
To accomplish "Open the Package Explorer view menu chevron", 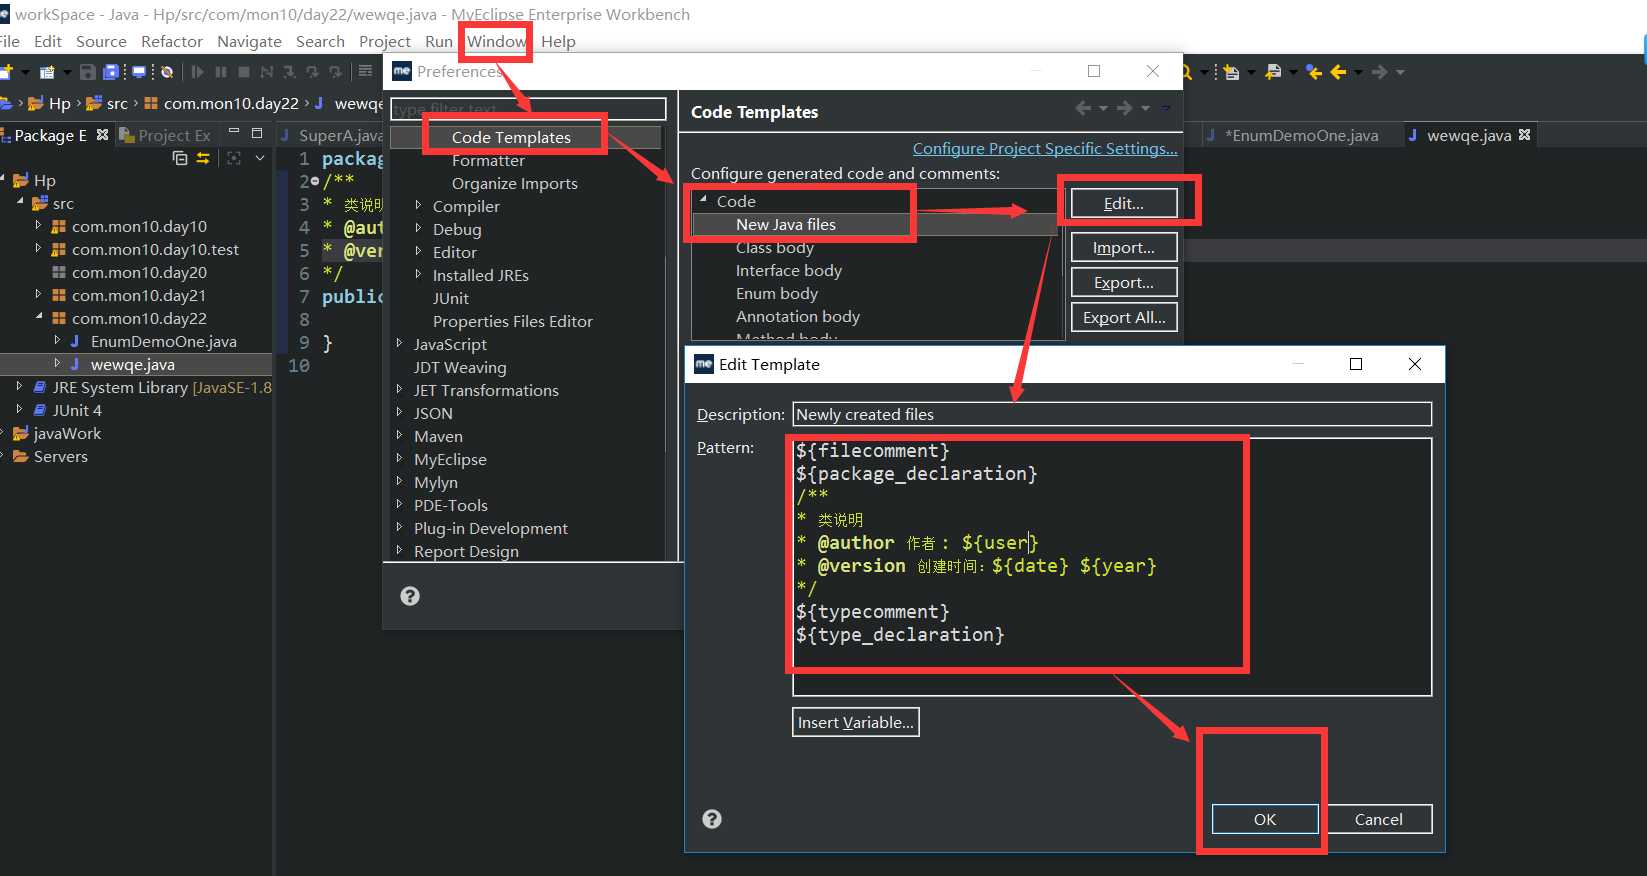I will 260,158.
